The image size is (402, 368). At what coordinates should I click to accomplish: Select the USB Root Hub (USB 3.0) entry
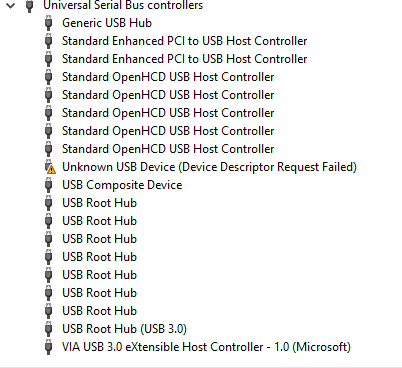pyautogui.click(x=124, y=329)
